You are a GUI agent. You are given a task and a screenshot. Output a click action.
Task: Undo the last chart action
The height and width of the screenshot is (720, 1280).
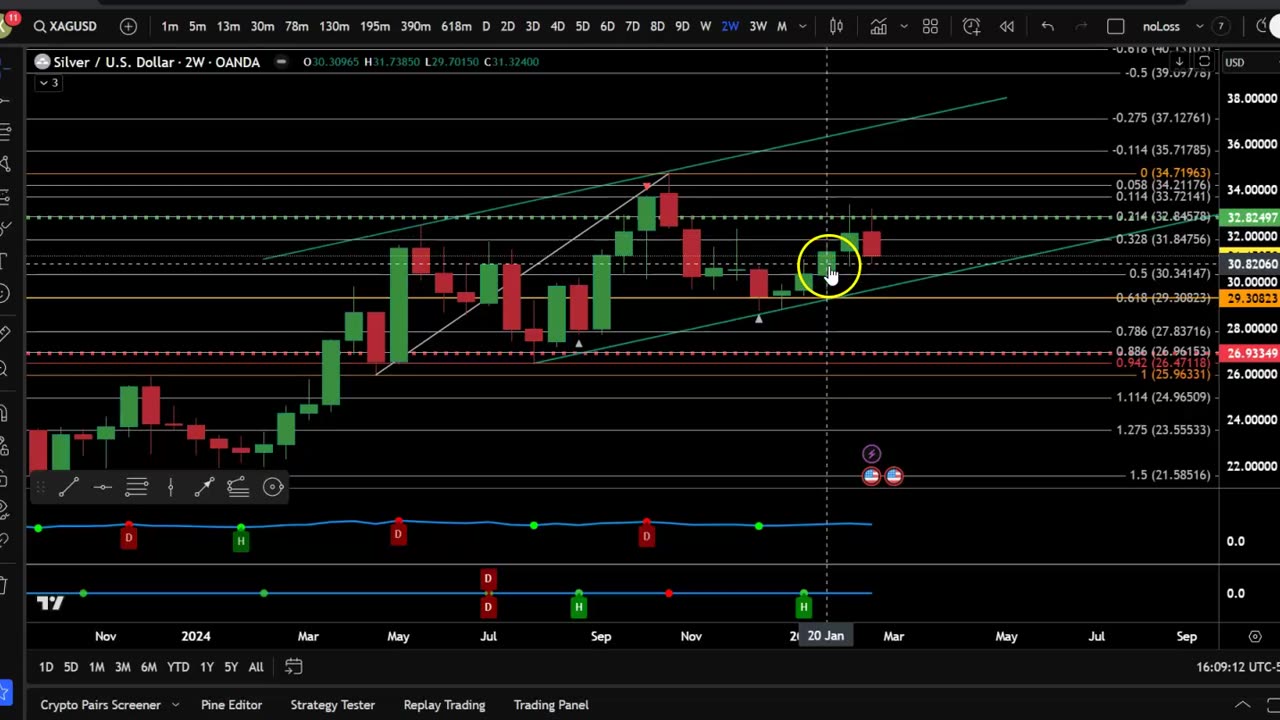point(1047,26)
